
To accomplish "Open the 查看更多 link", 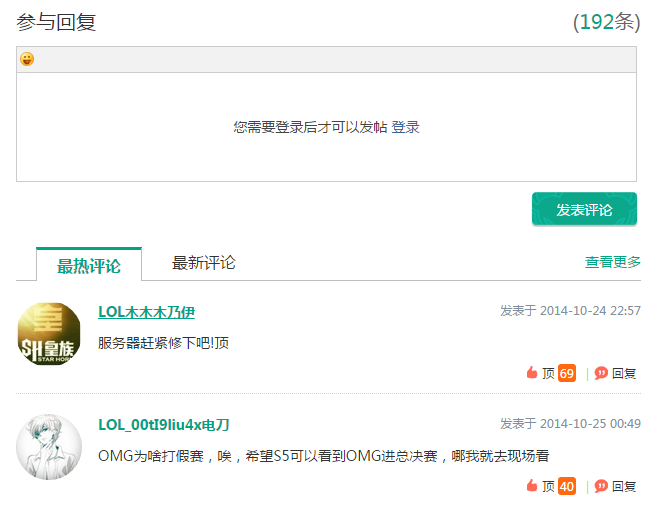I will [612, 262].
